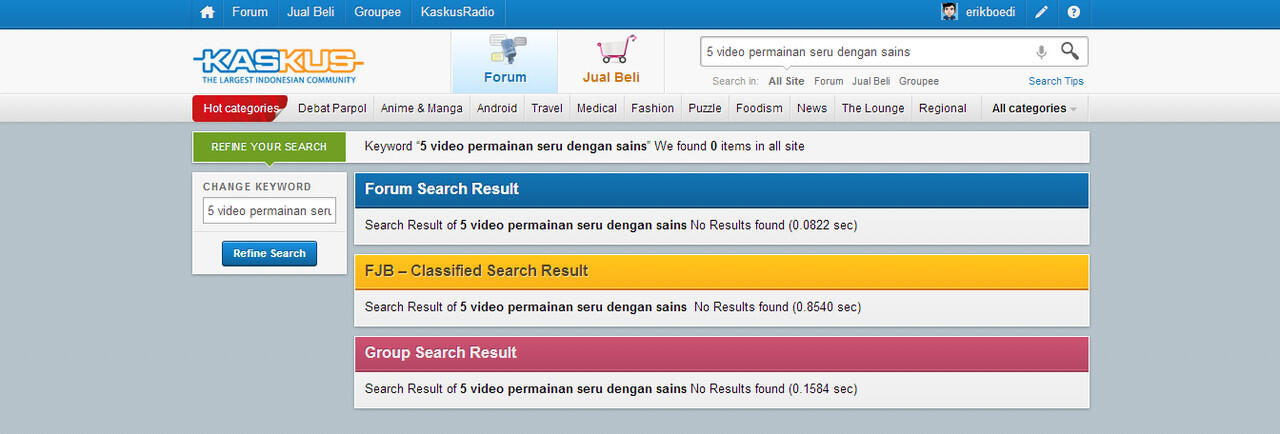
Task: Click the home icon in top bar
Action: click(x=207, y=12)
